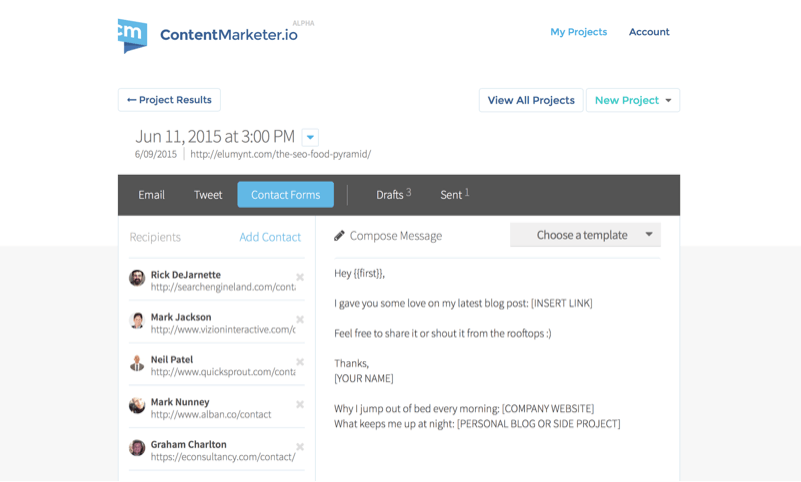
Task: Go to My Projects
Action: click(x=579, y=32)
